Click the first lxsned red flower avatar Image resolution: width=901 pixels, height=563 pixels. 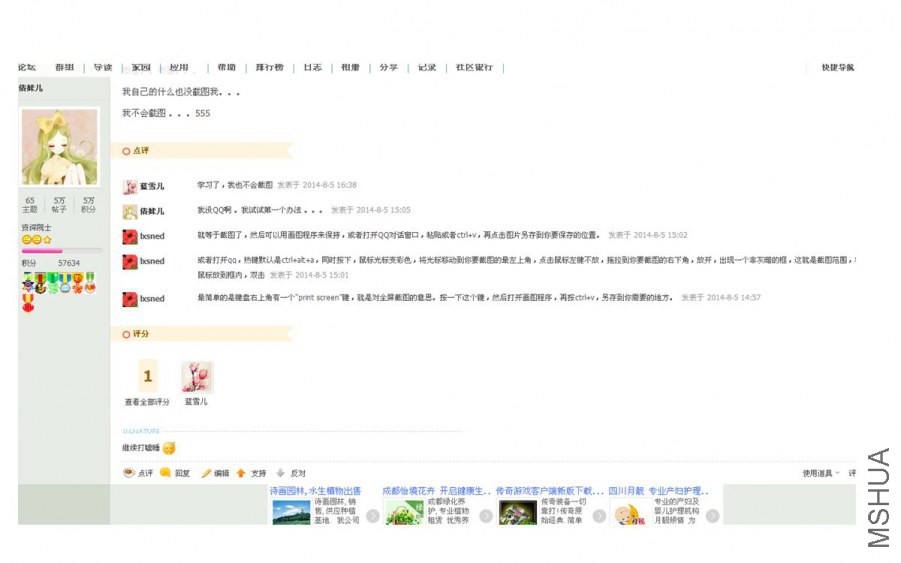tap(130, 236)
